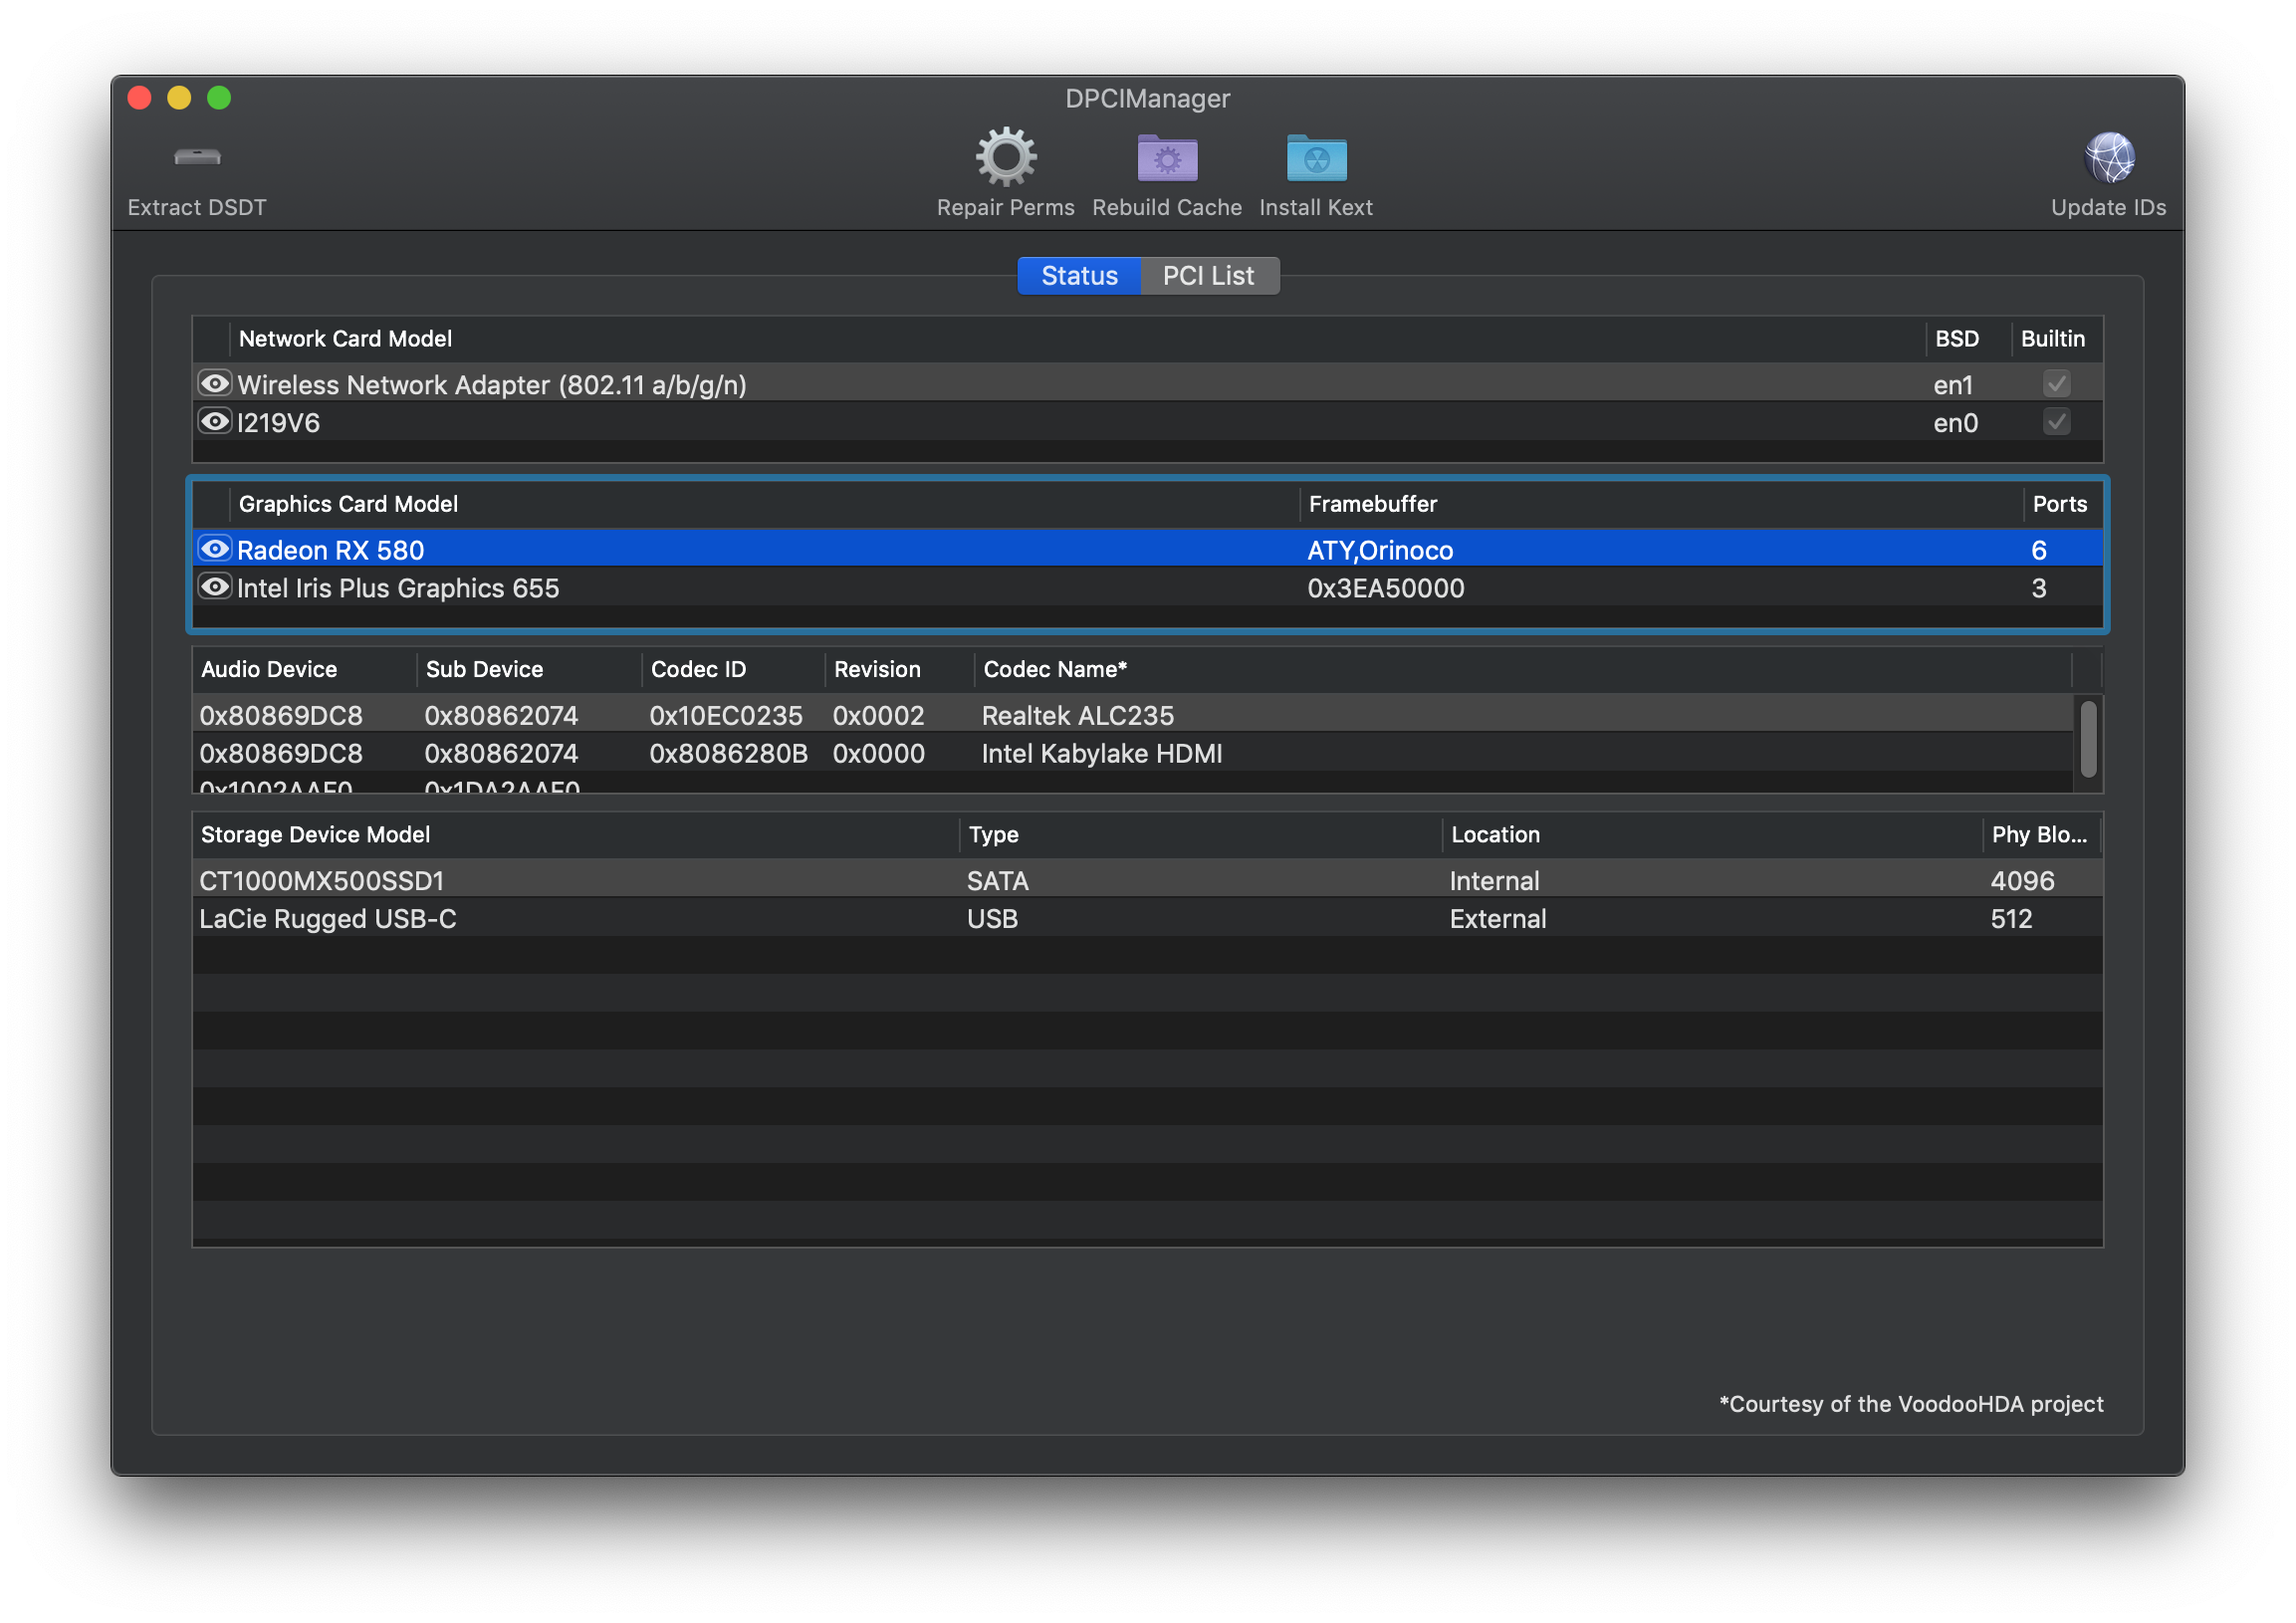Click eye icon beside I219V6 network card
This screenshot has width=2296, height=1623.
[x=214, y=422]
